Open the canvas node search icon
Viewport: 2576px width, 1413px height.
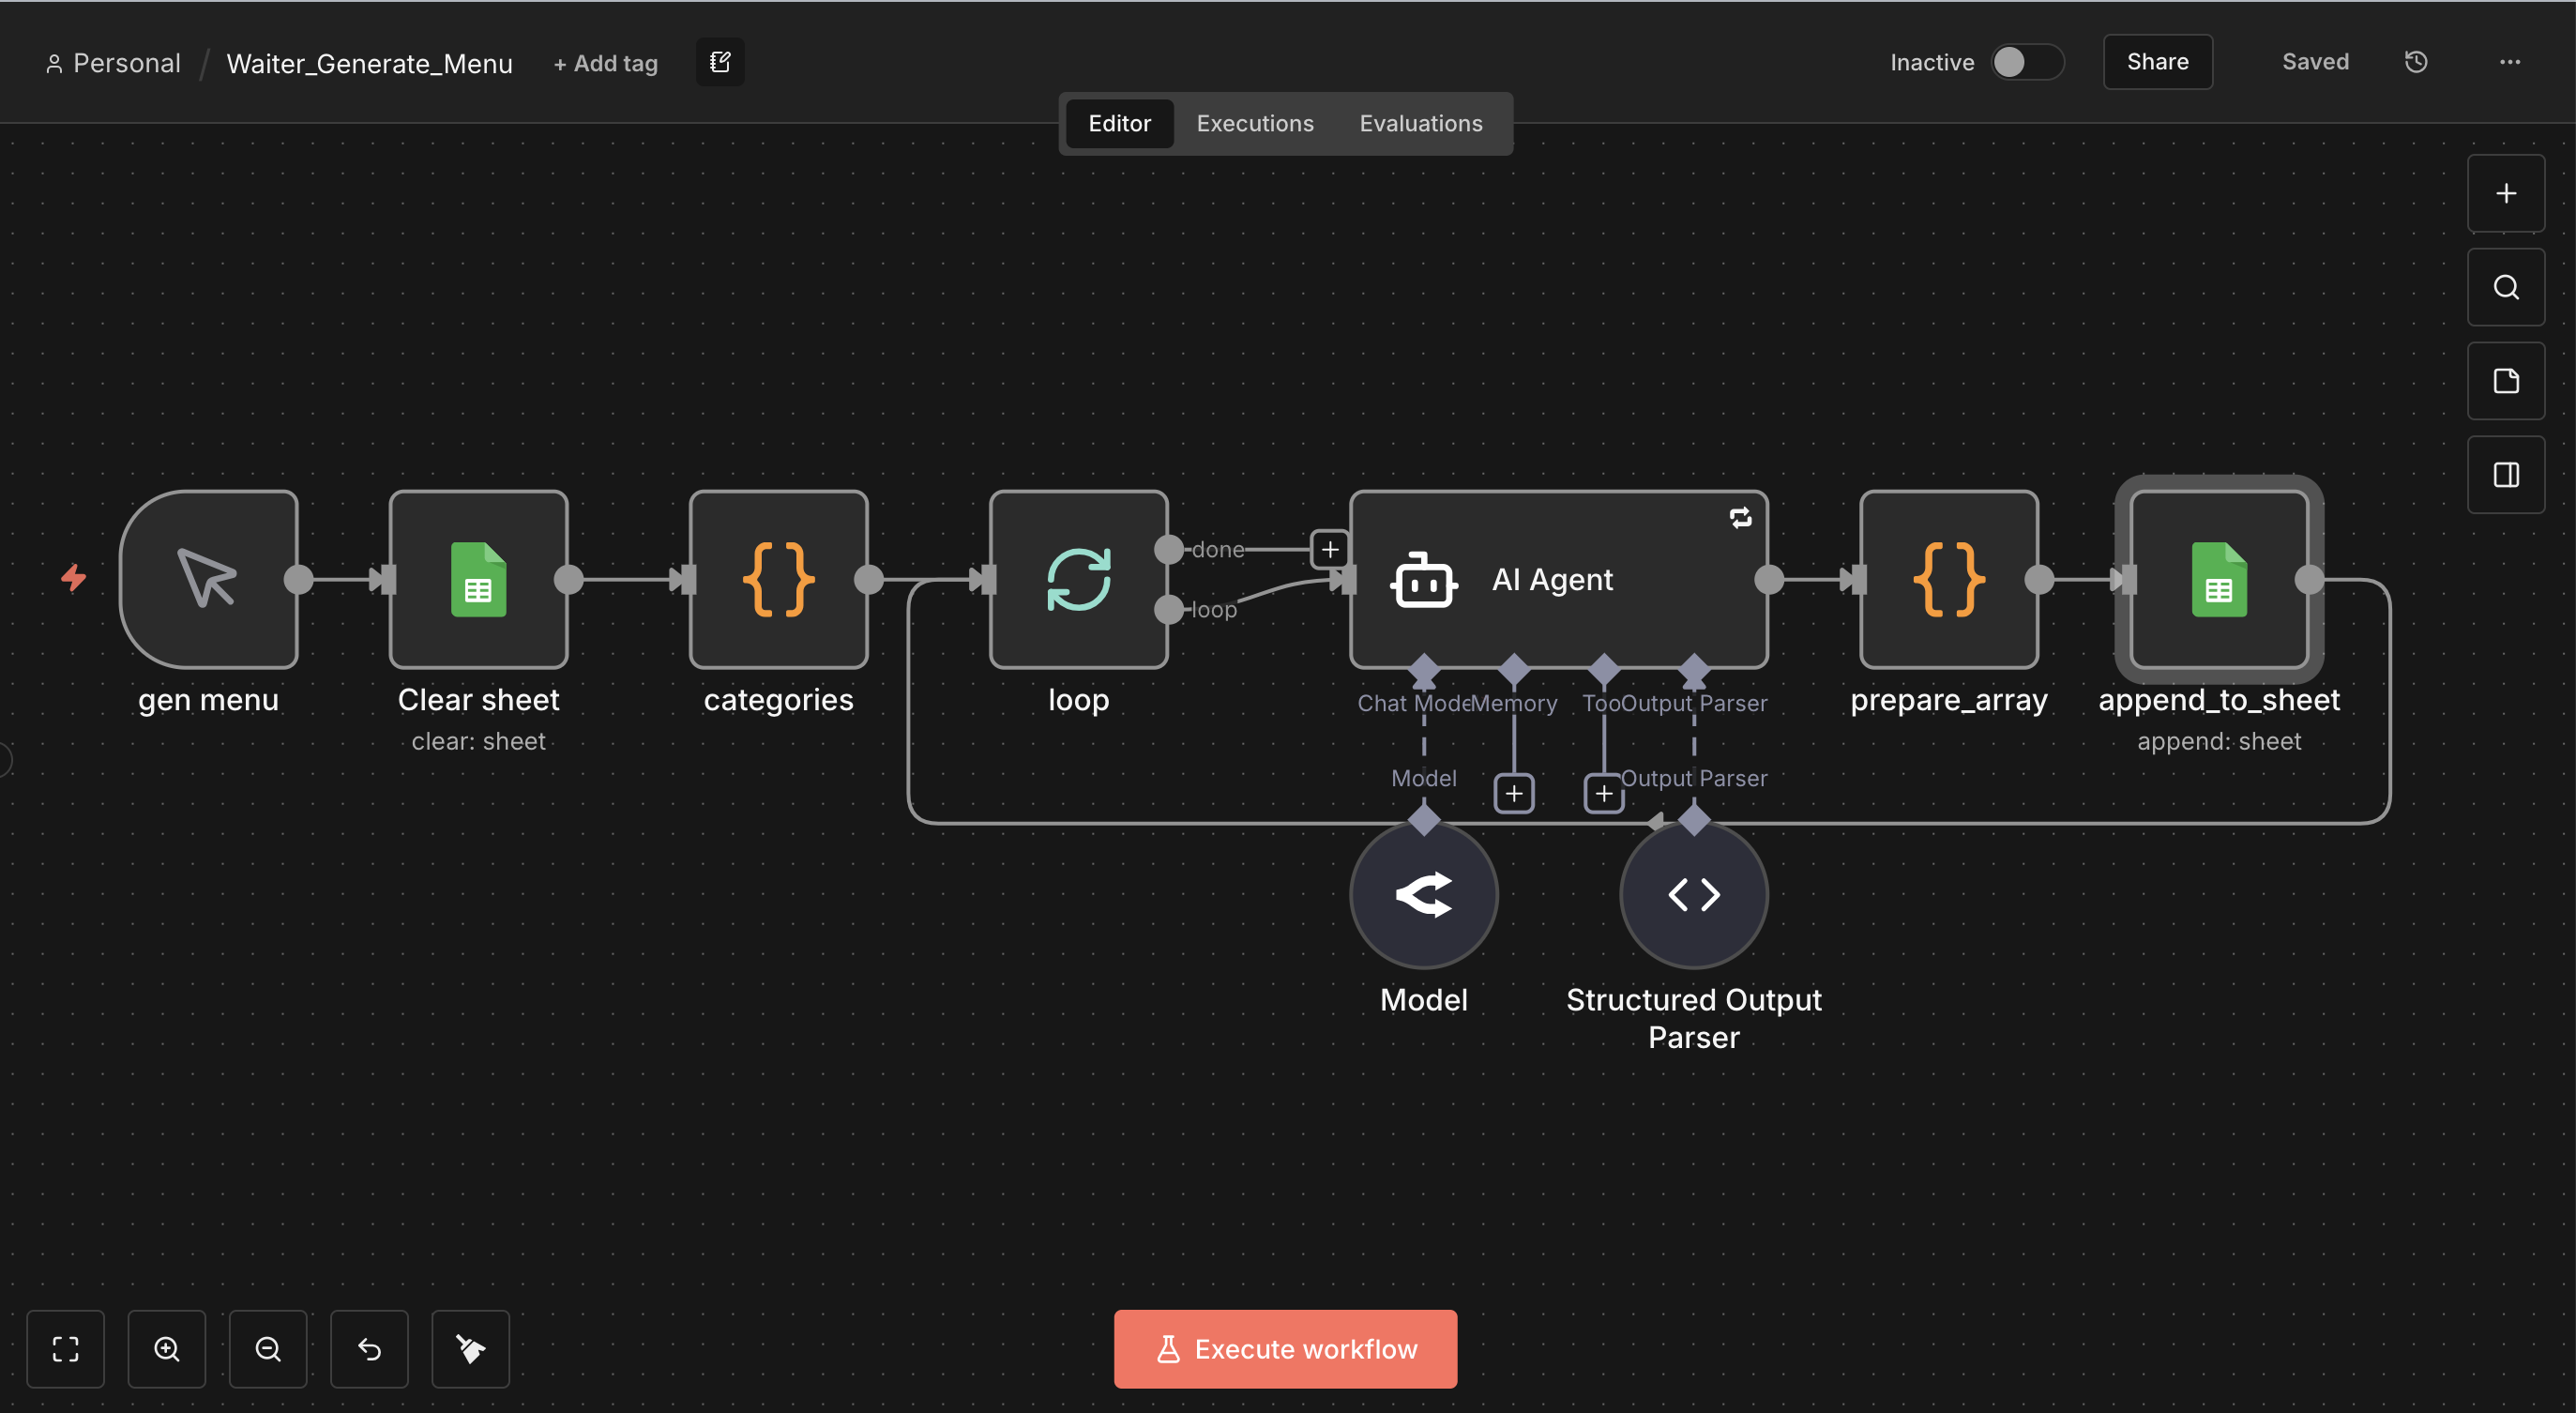[x=2505, y=287]
